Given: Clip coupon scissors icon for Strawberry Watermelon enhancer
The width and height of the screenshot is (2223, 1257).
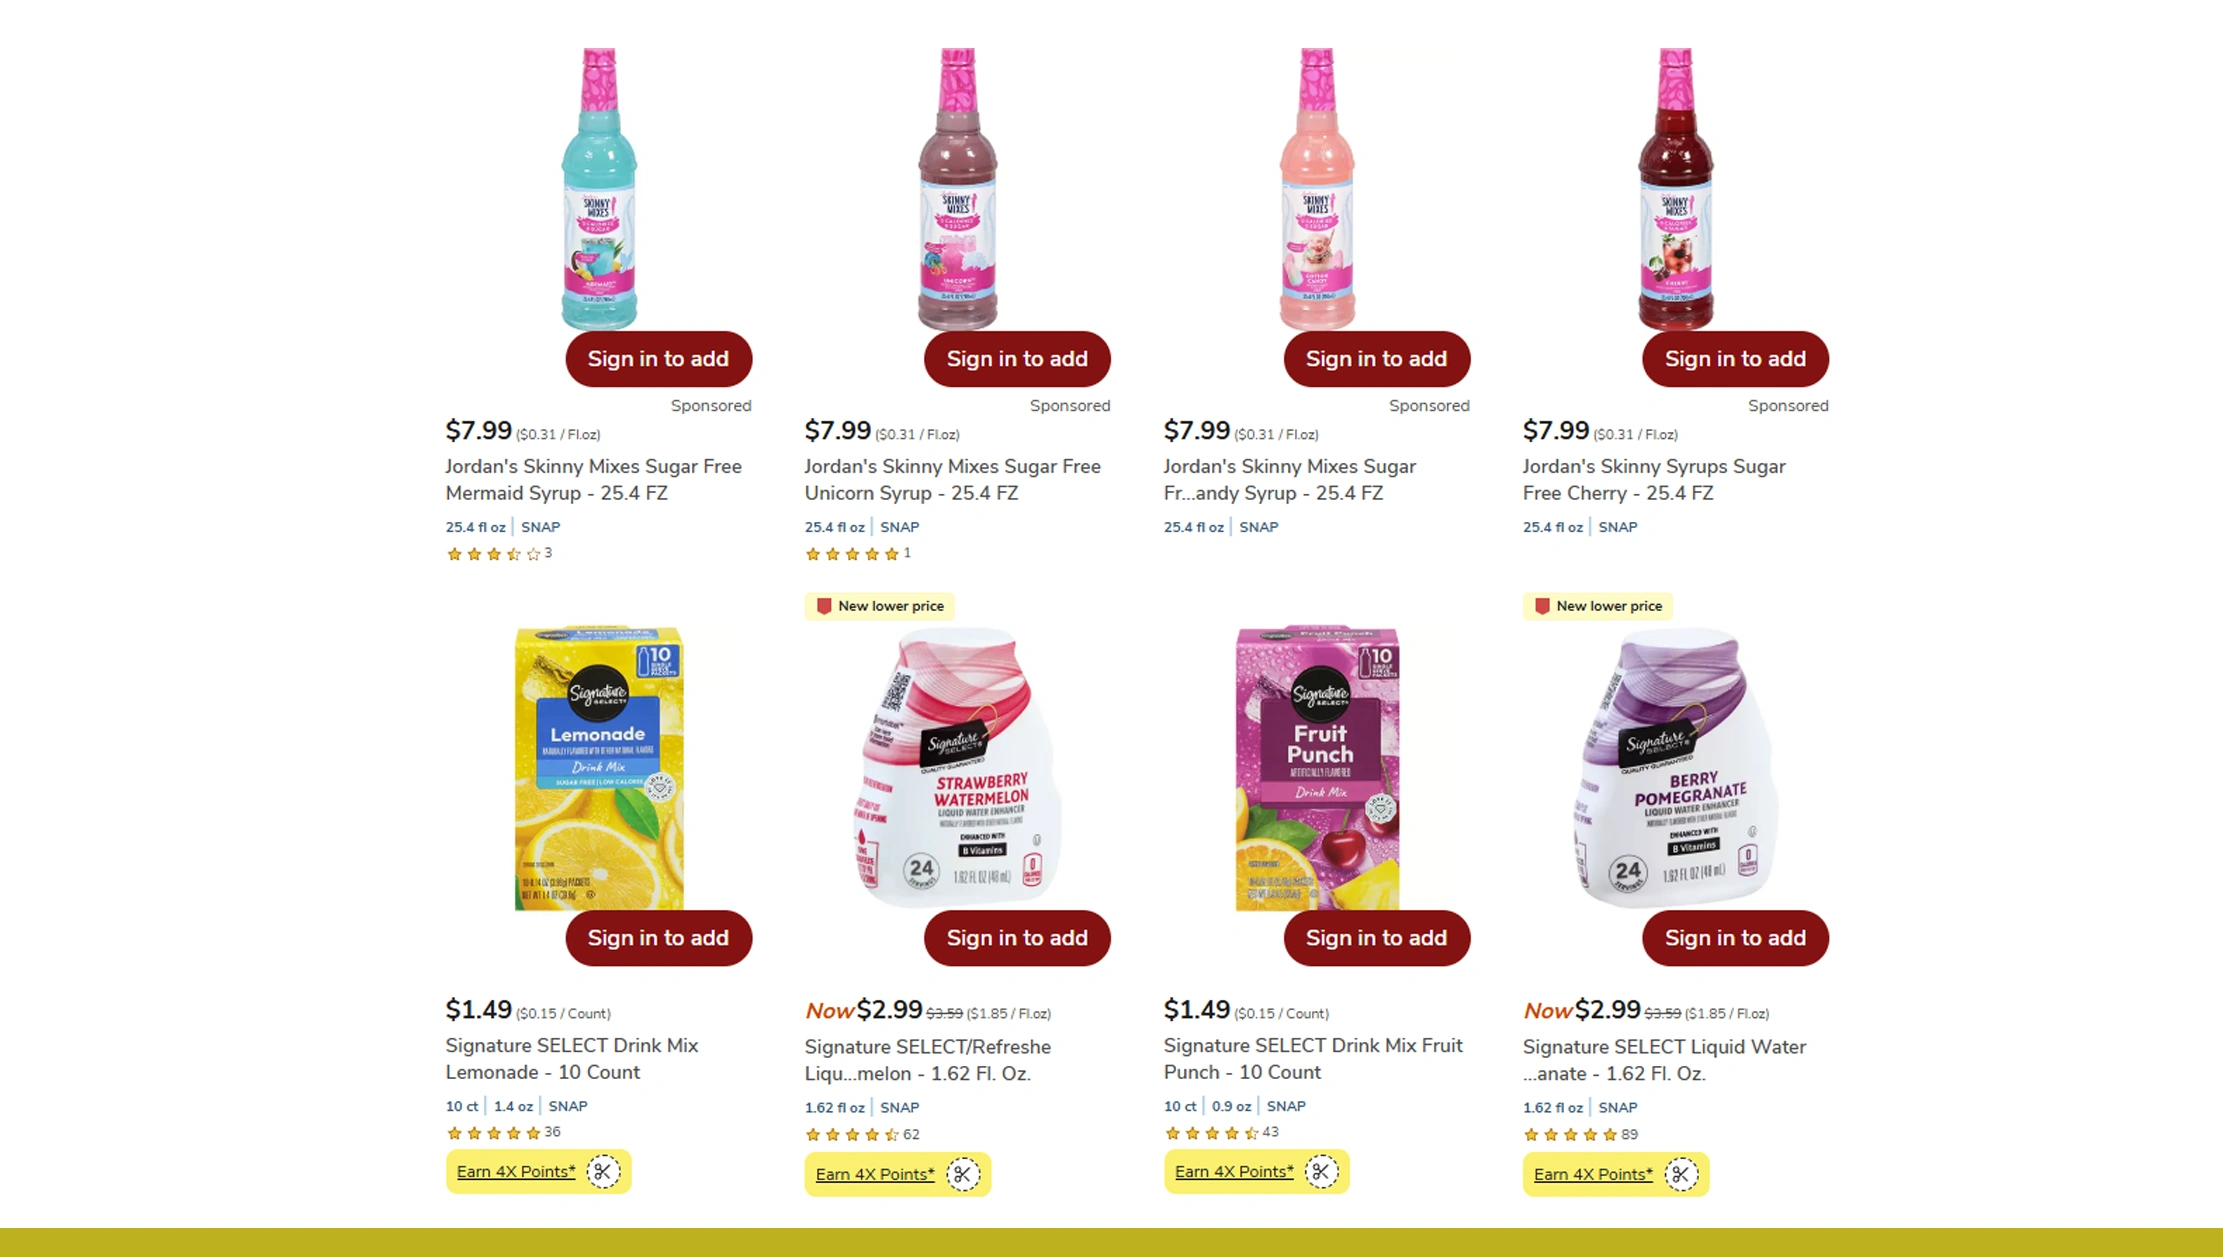Looking at the screenshot, I should click(963, 1174).
